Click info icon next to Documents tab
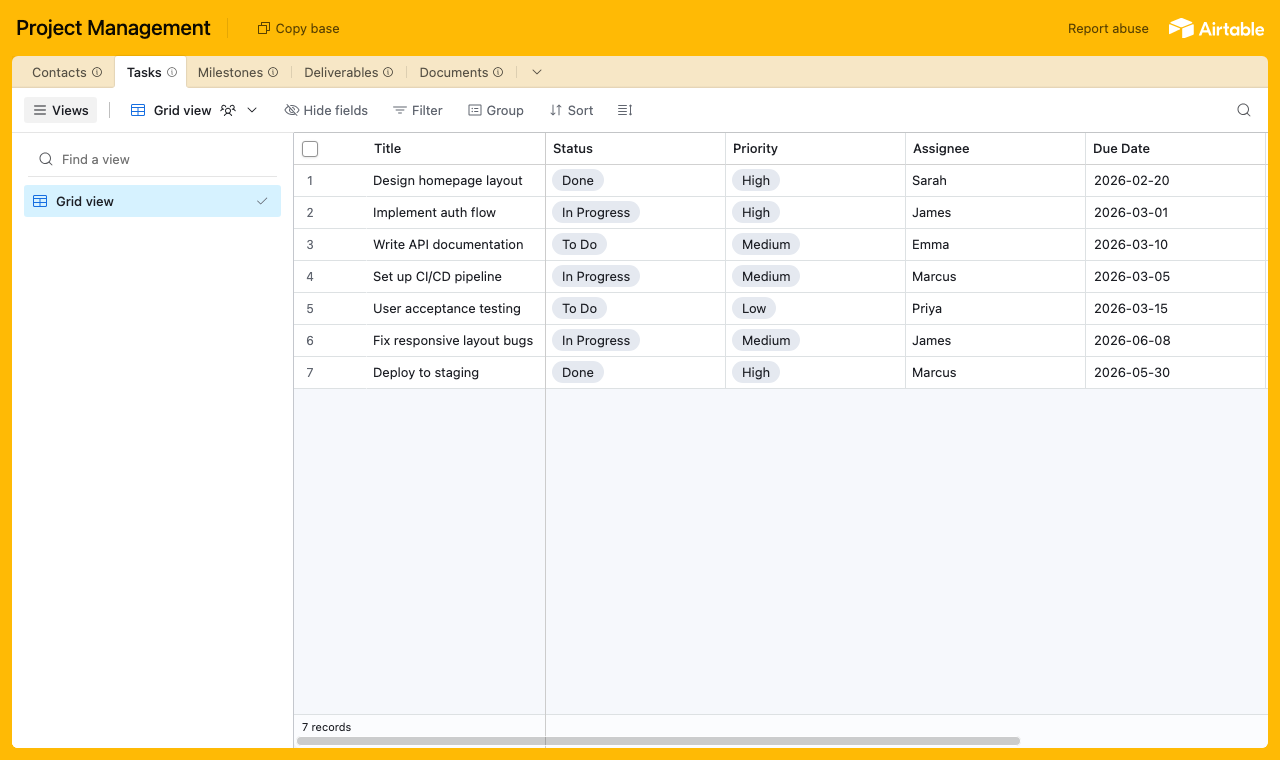 498,72
